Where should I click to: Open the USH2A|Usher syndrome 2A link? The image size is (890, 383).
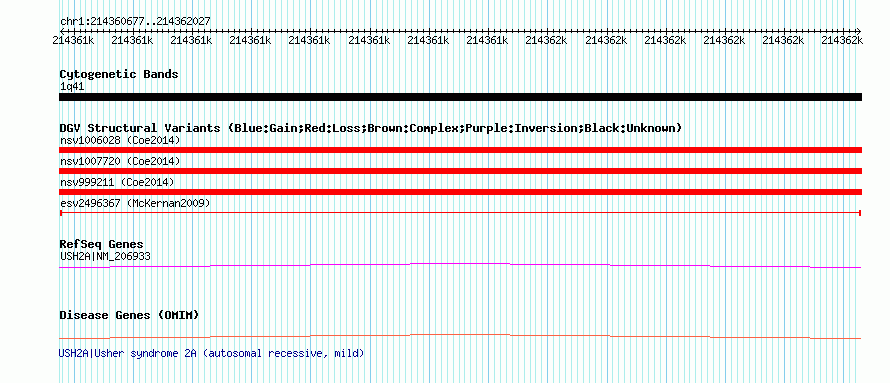click(211, 353)
